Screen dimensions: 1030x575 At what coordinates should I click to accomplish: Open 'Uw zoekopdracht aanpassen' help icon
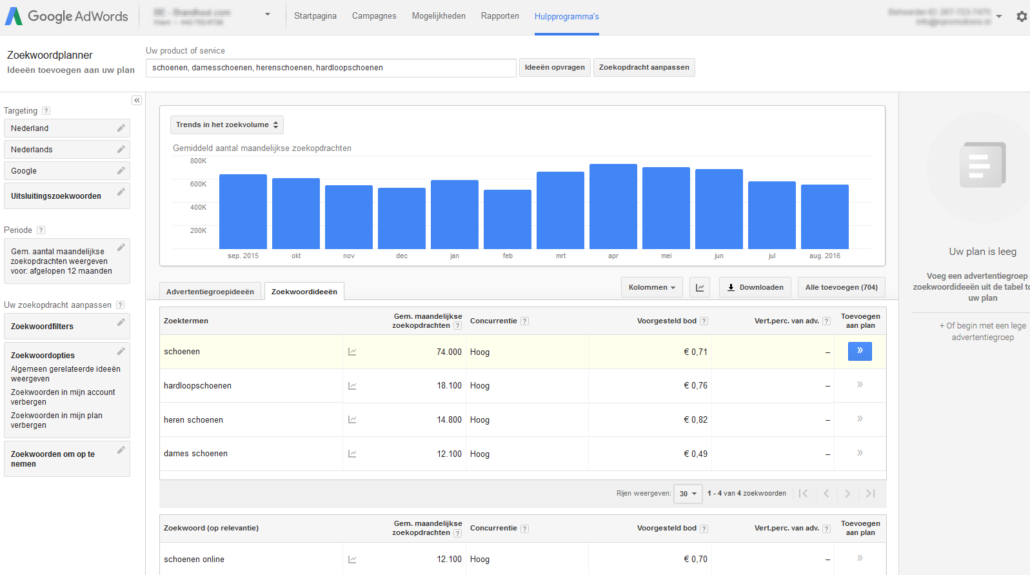[x=120, y=305]
